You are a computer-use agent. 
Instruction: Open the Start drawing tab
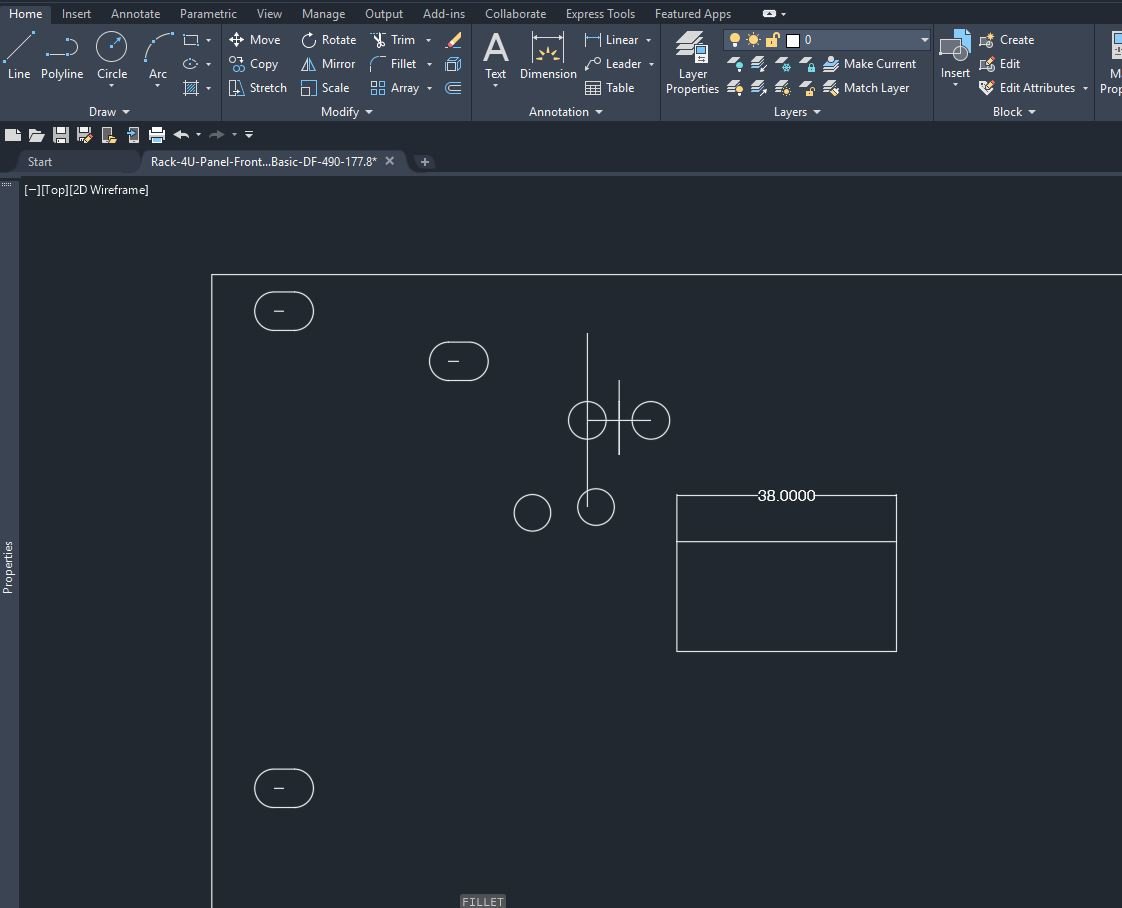pos(40,162)
